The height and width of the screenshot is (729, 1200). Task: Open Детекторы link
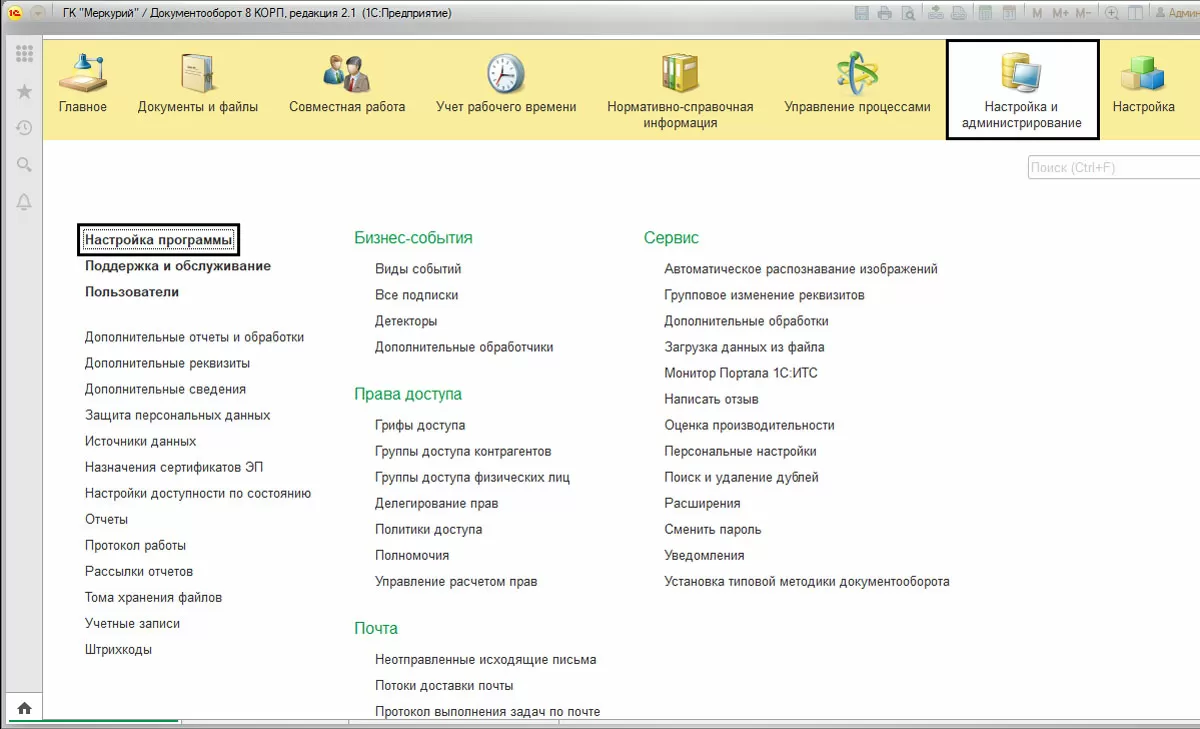coord(406,321)
